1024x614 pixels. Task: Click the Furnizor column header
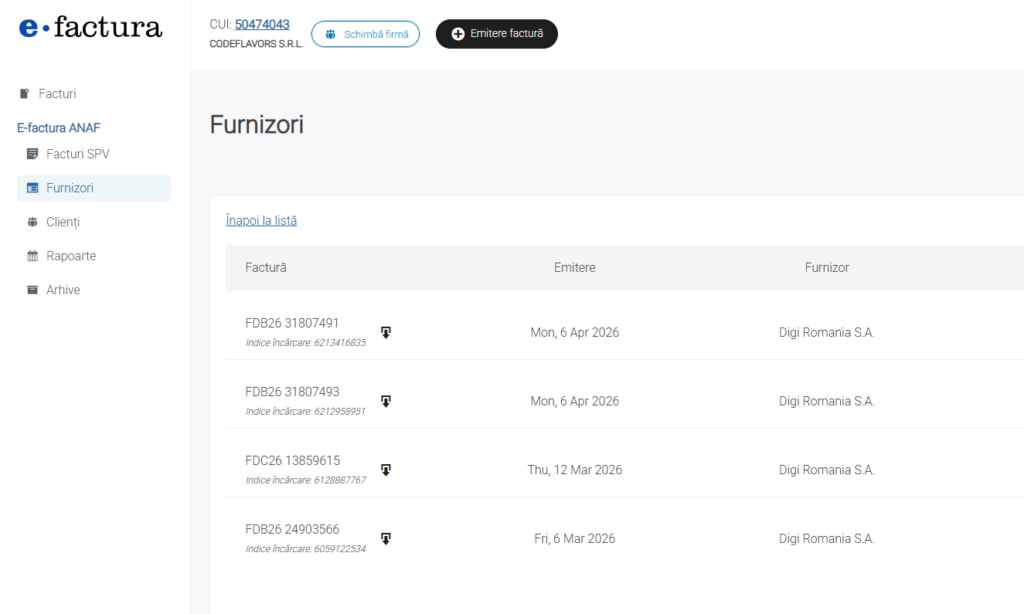click(826, 268)
